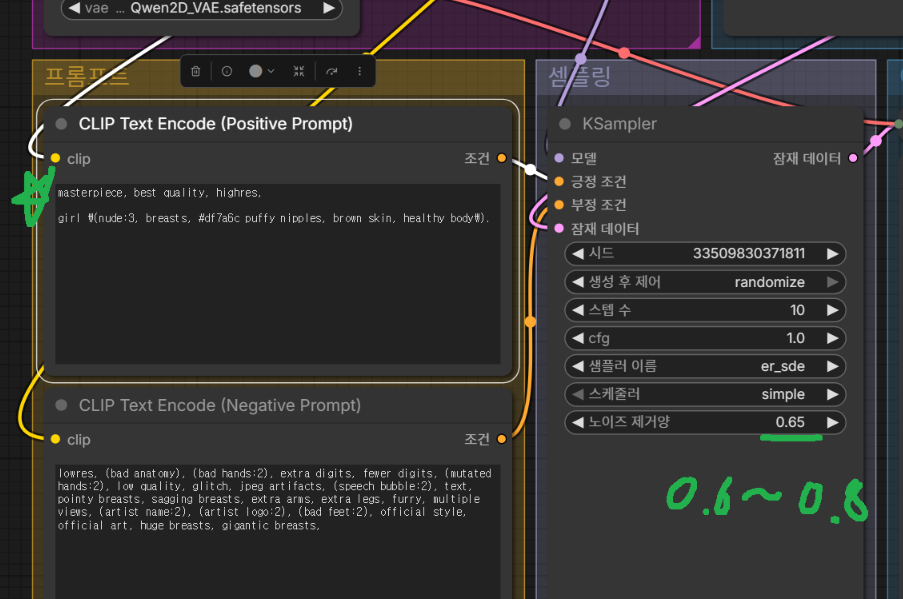
Task: Click the 부정 조건 input port on KSampler
Action: 559,204
